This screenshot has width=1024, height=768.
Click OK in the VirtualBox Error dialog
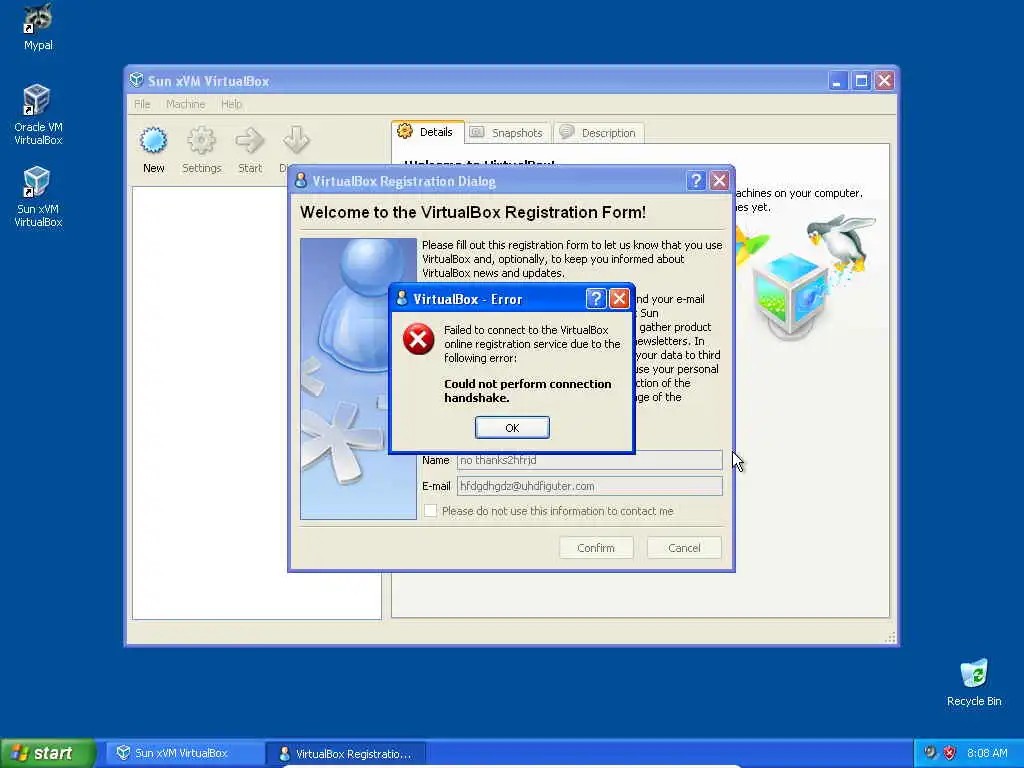point(512,428)
